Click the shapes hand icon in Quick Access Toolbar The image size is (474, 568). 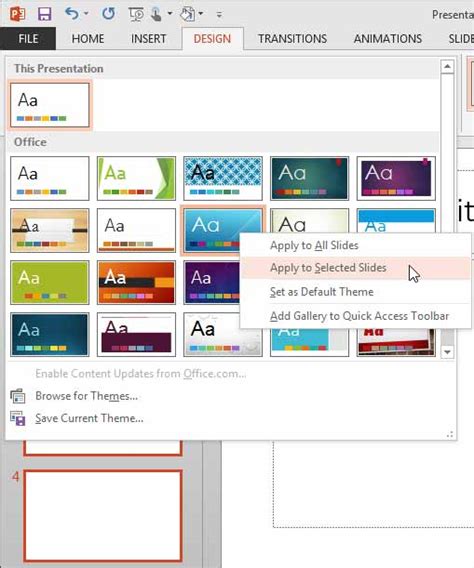[x=188, y=14]
